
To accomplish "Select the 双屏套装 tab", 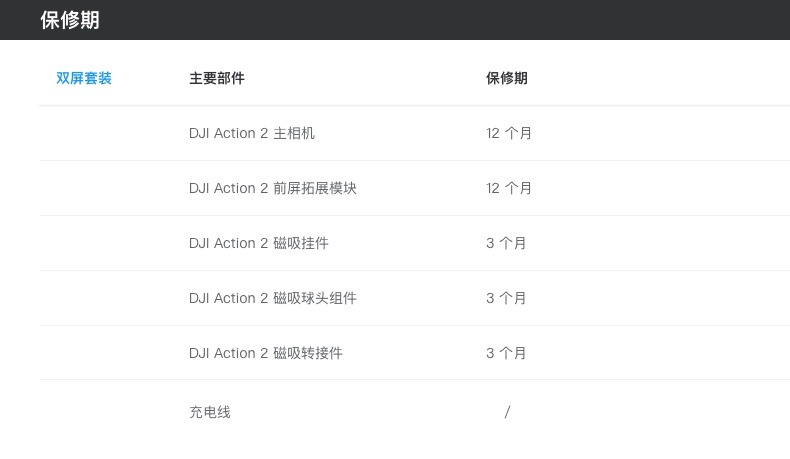I will [x=84, y=78].
